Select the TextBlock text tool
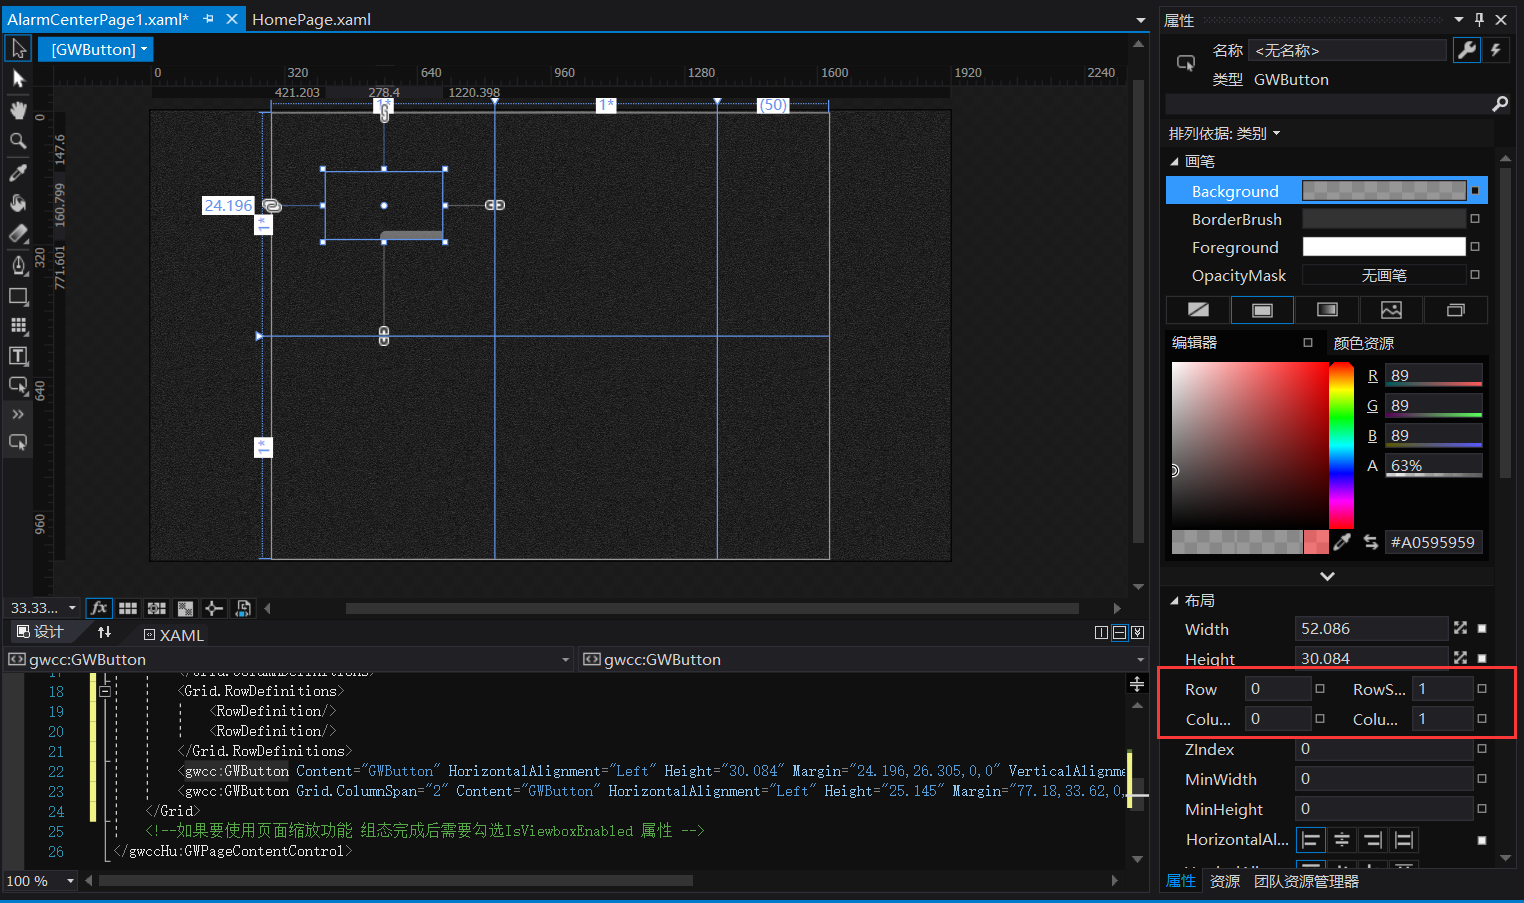Viewport: 1524px width, 903px height. coord(18,356)
